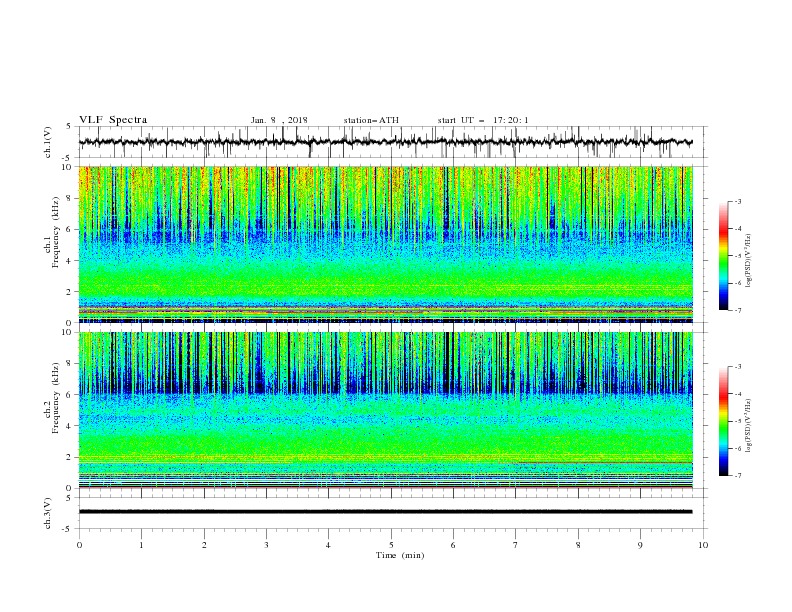The image size is (792, 612).
Task: Click the ch.3(V) waveform axis label
Action: 48,513
